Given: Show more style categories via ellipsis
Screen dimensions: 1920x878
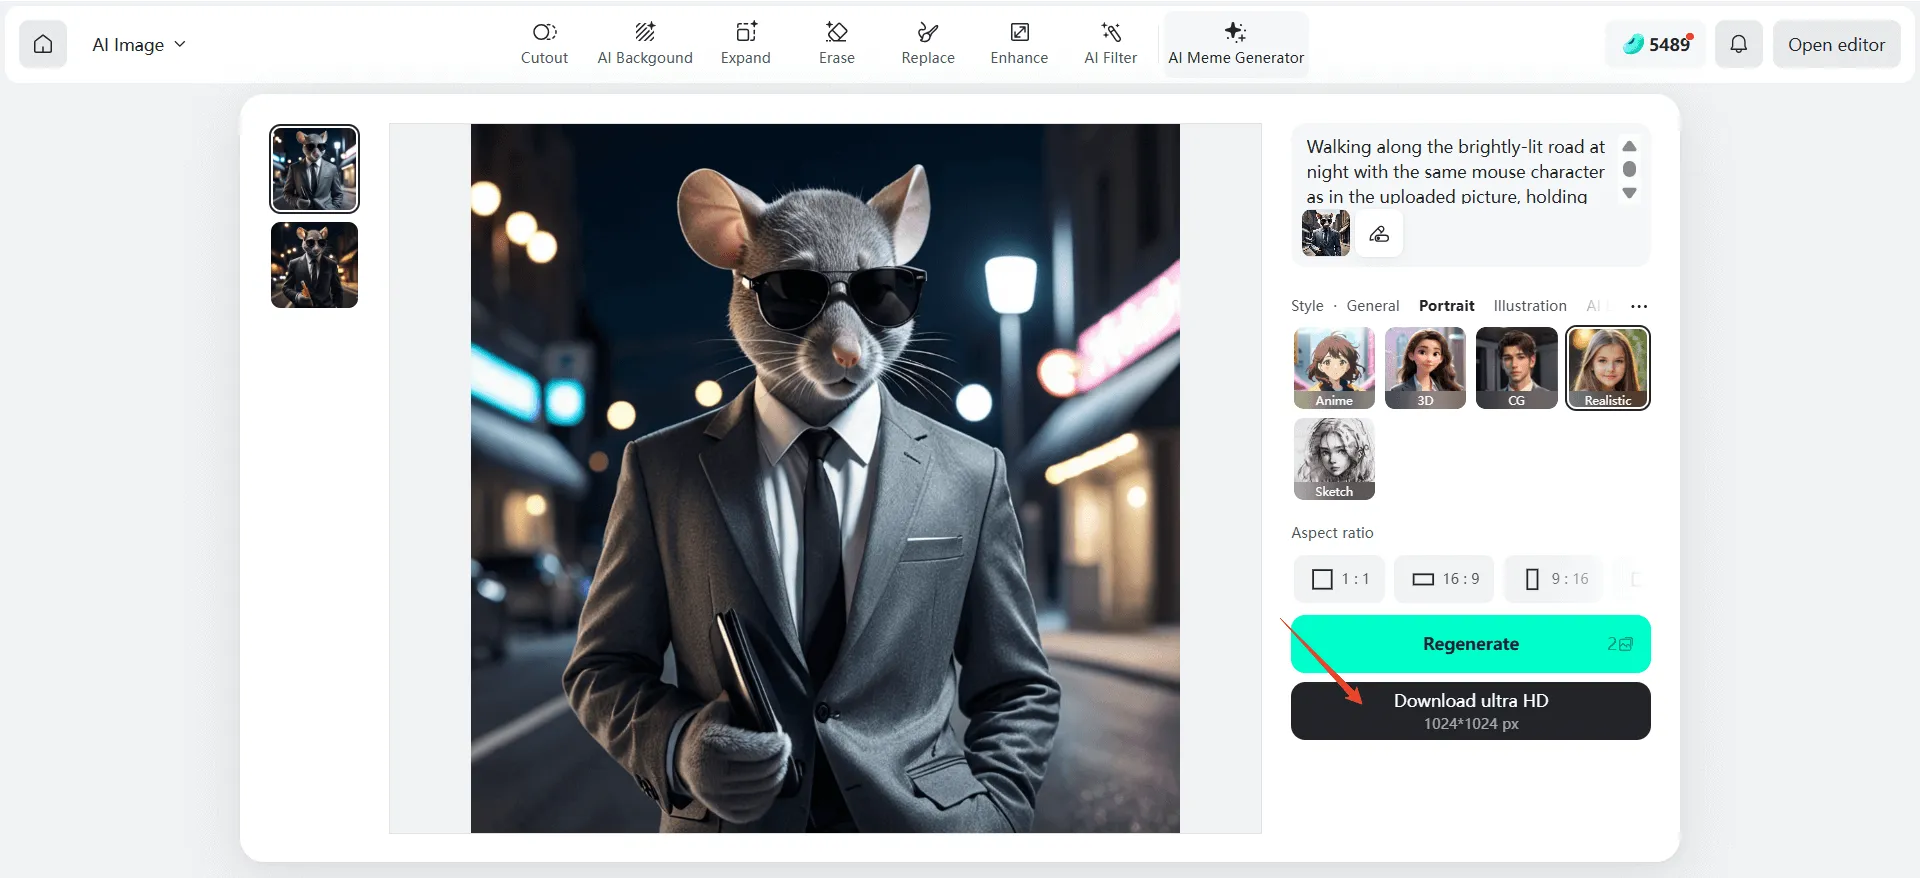Looking at the screenshot, I should click(x=1638, y=306).
